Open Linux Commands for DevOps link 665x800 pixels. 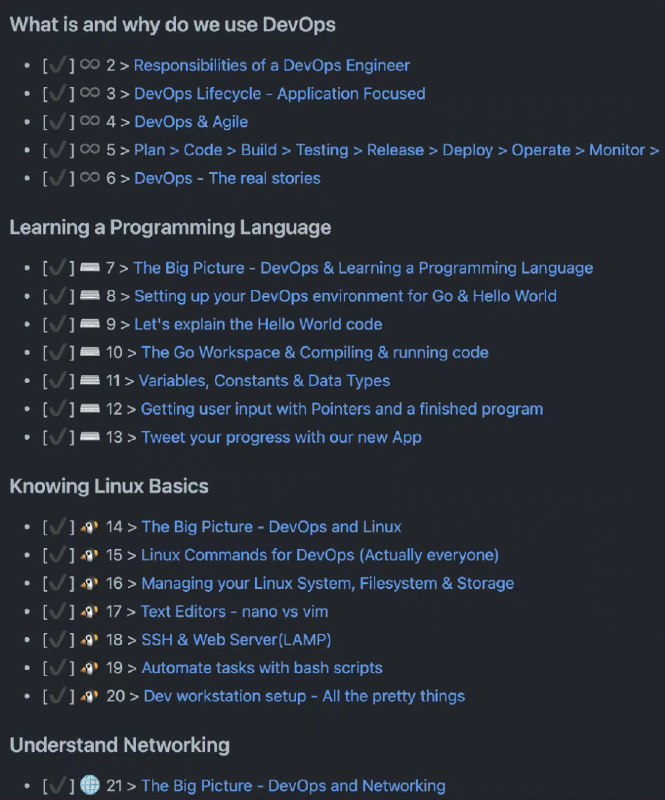pos(319,555)
